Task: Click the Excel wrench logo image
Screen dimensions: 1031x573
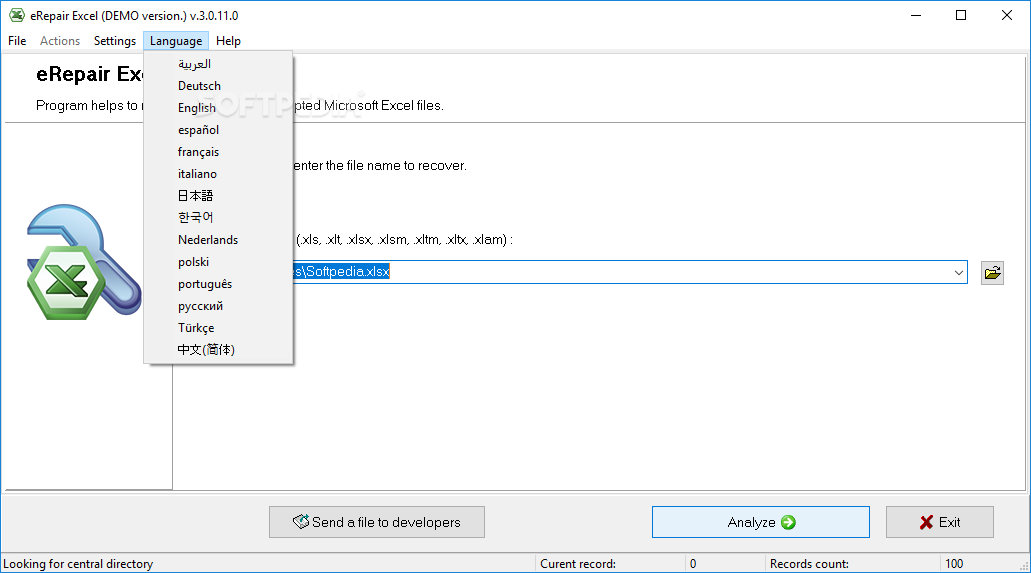Action: pos(84,262)
